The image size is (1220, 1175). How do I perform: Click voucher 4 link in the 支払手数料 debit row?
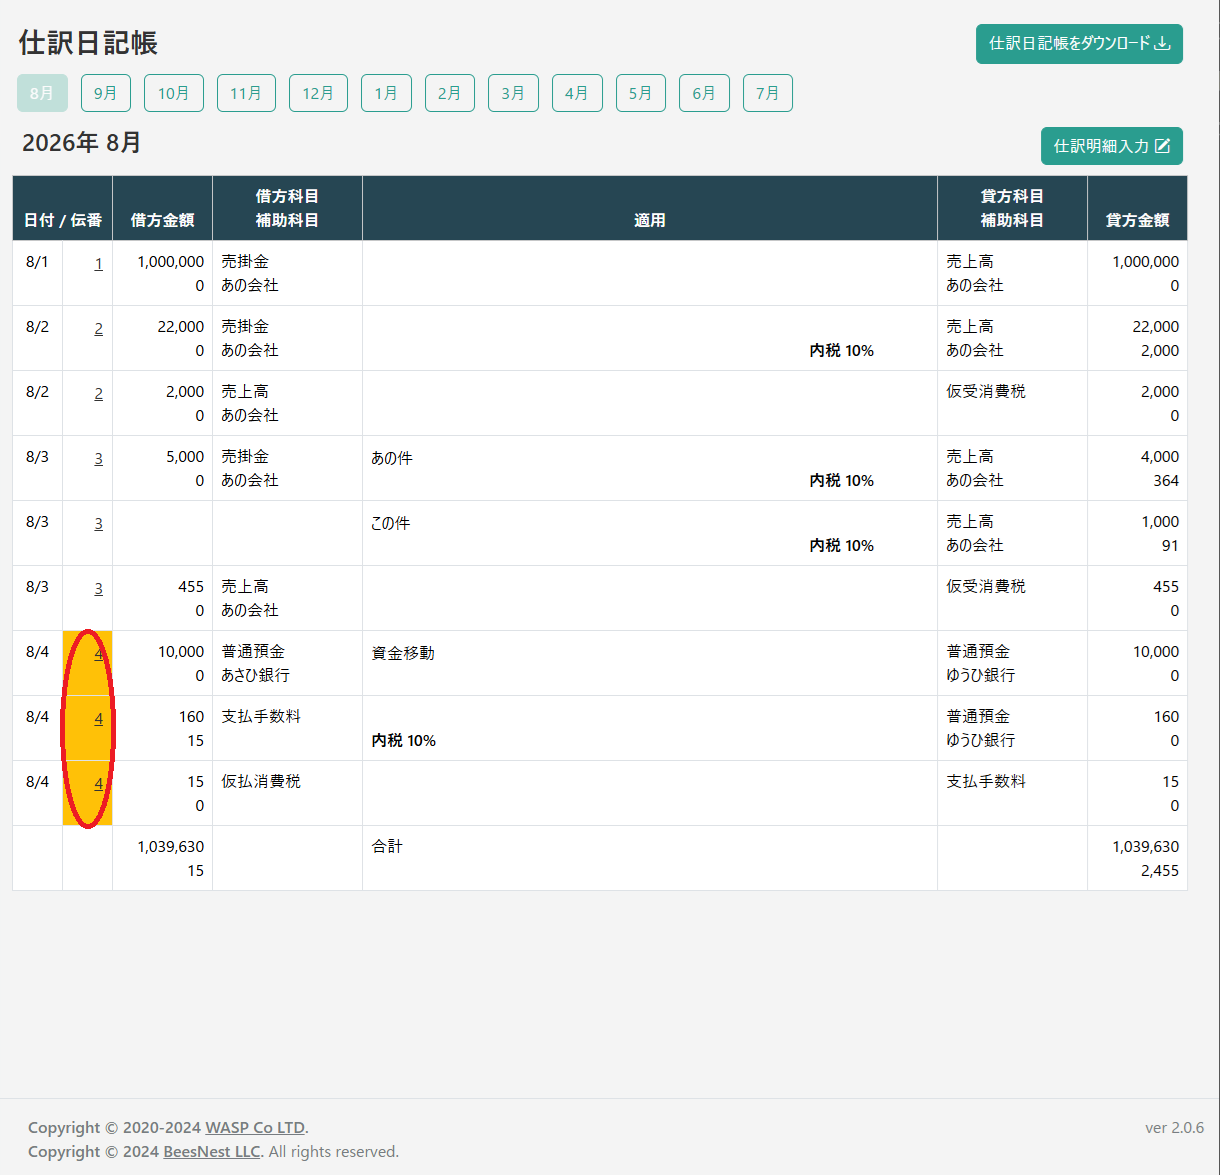(x=98, y=719)
